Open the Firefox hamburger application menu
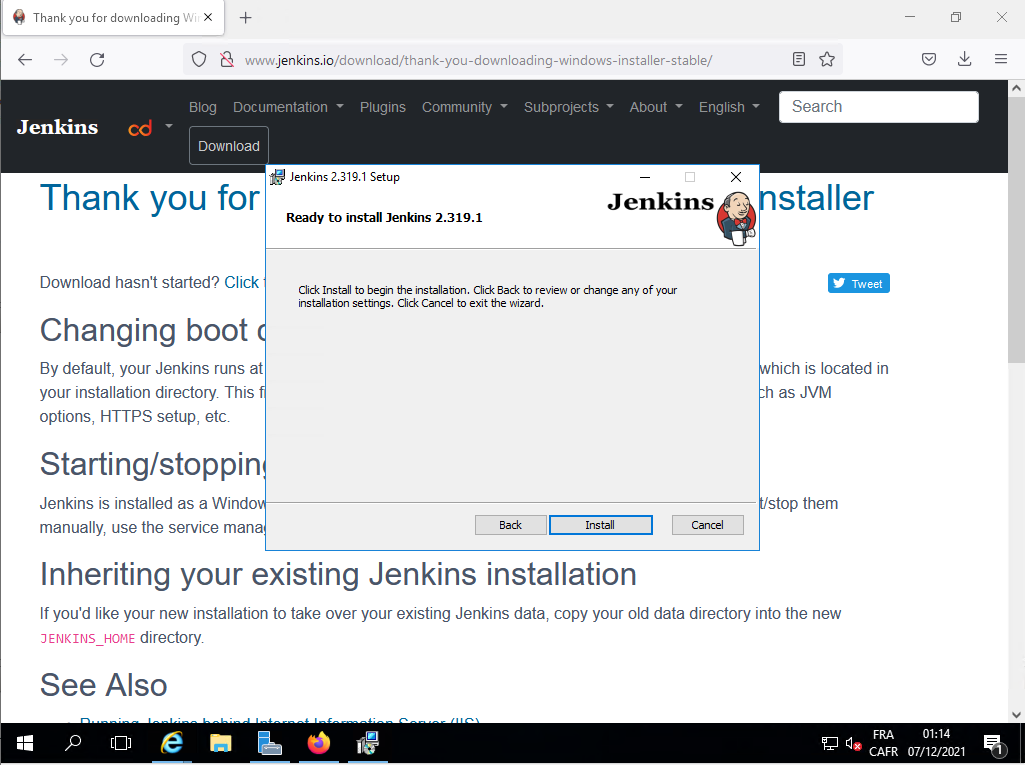The height and width of the screenshot is (765, 1025). tap(1001, 60)
